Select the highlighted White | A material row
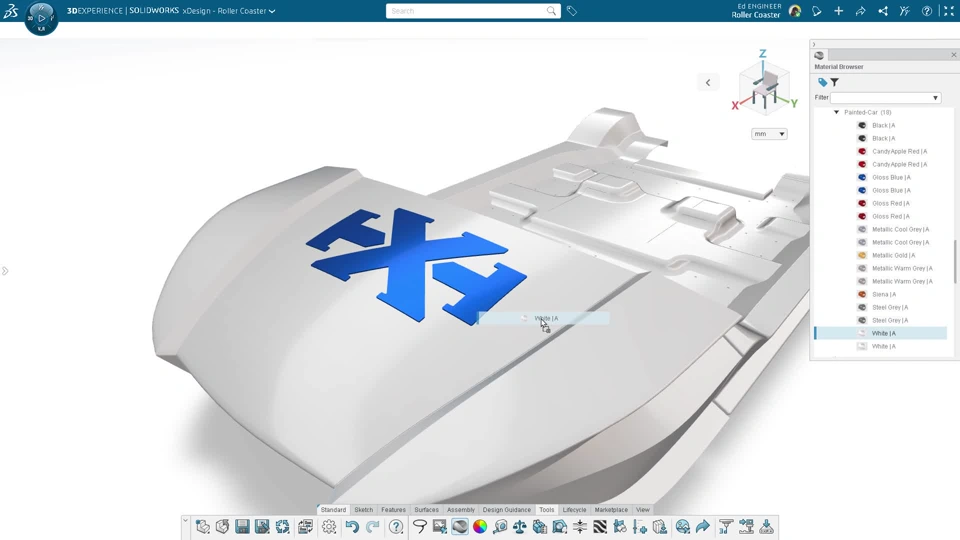This screenshot has height=540, width=960. coord(881,333)
